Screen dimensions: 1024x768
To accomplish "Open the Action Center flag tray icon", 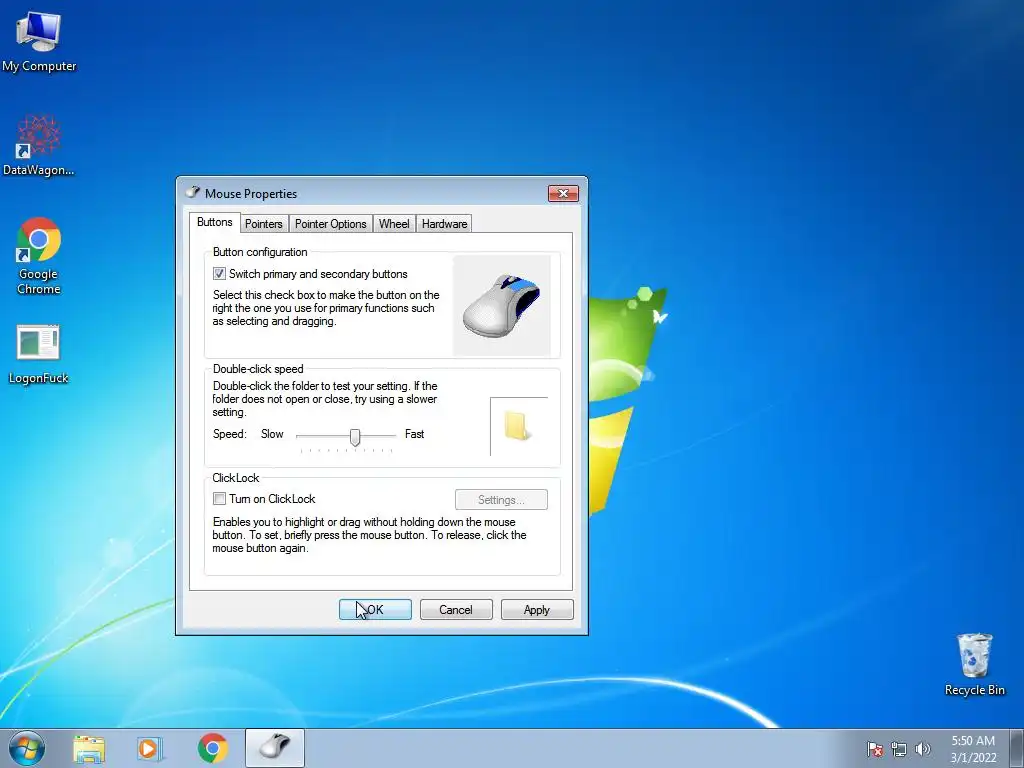I will pyautogui.click(x=874, y=749).
